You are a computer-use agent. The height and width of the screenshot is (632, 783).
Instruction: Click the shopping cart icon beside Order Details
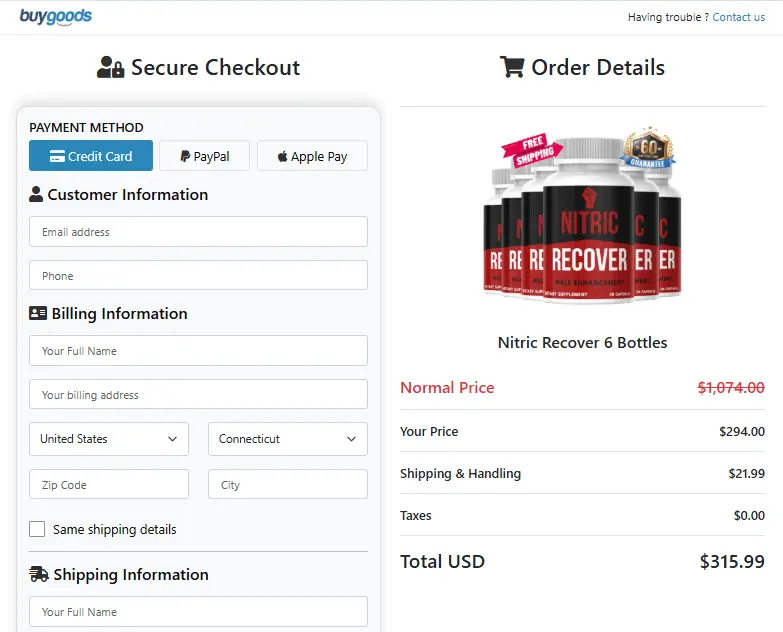coord(512,67)
